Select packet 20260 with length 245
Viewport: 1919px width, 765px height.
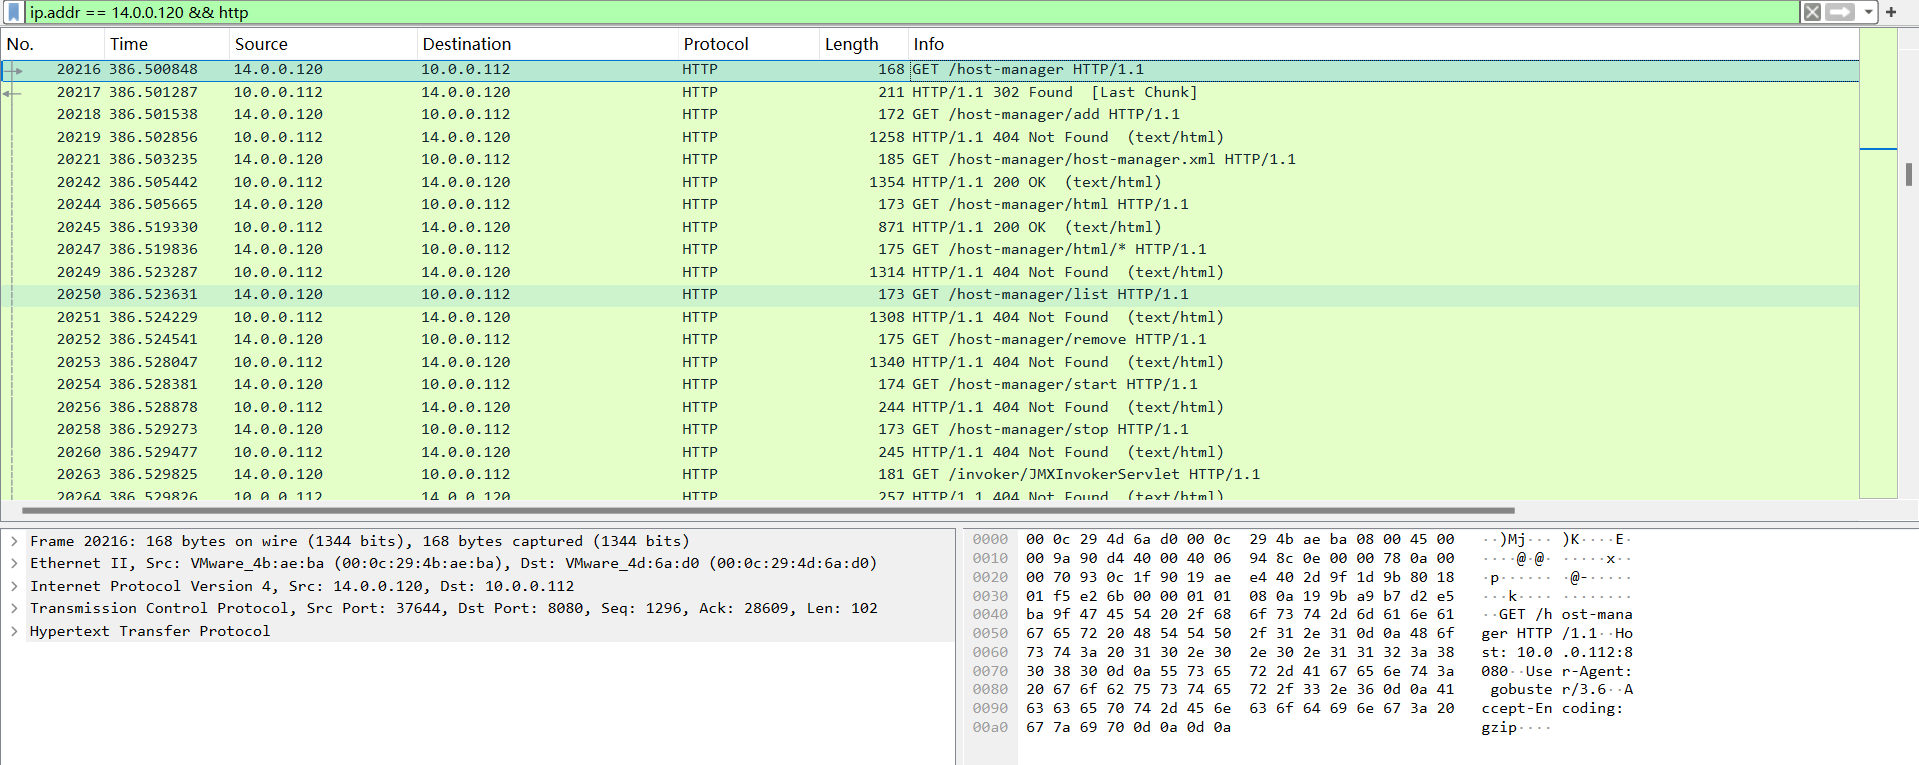(930, 452)
